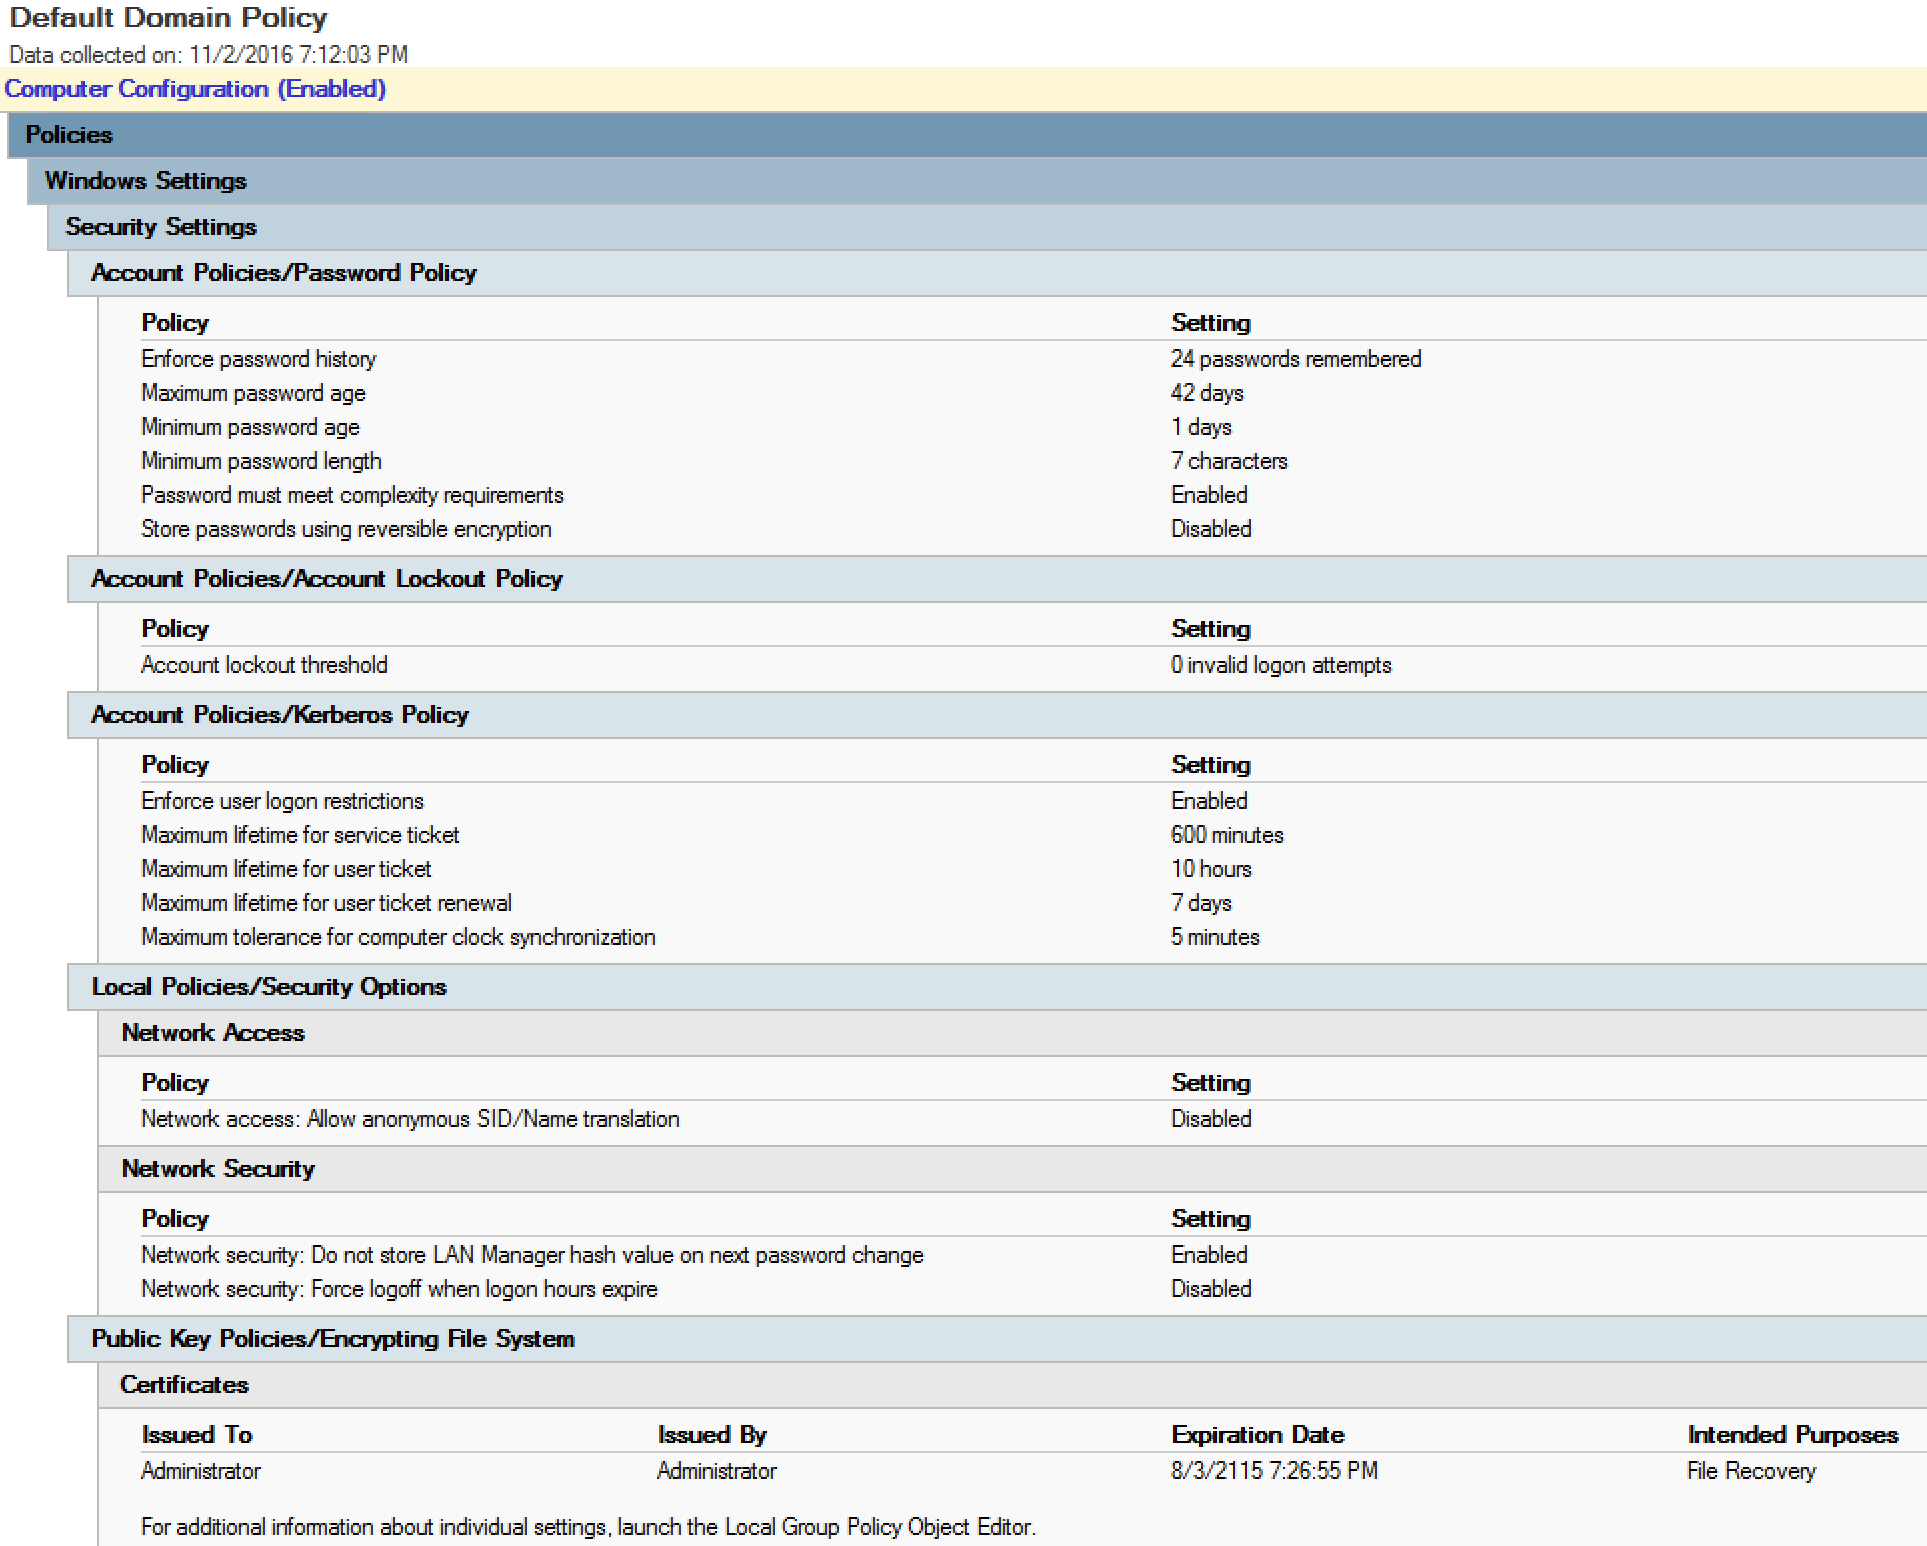Collapse the Network Security subsection
Viewport: 1927px width, 1546px height.
[x=218, y=1168]
